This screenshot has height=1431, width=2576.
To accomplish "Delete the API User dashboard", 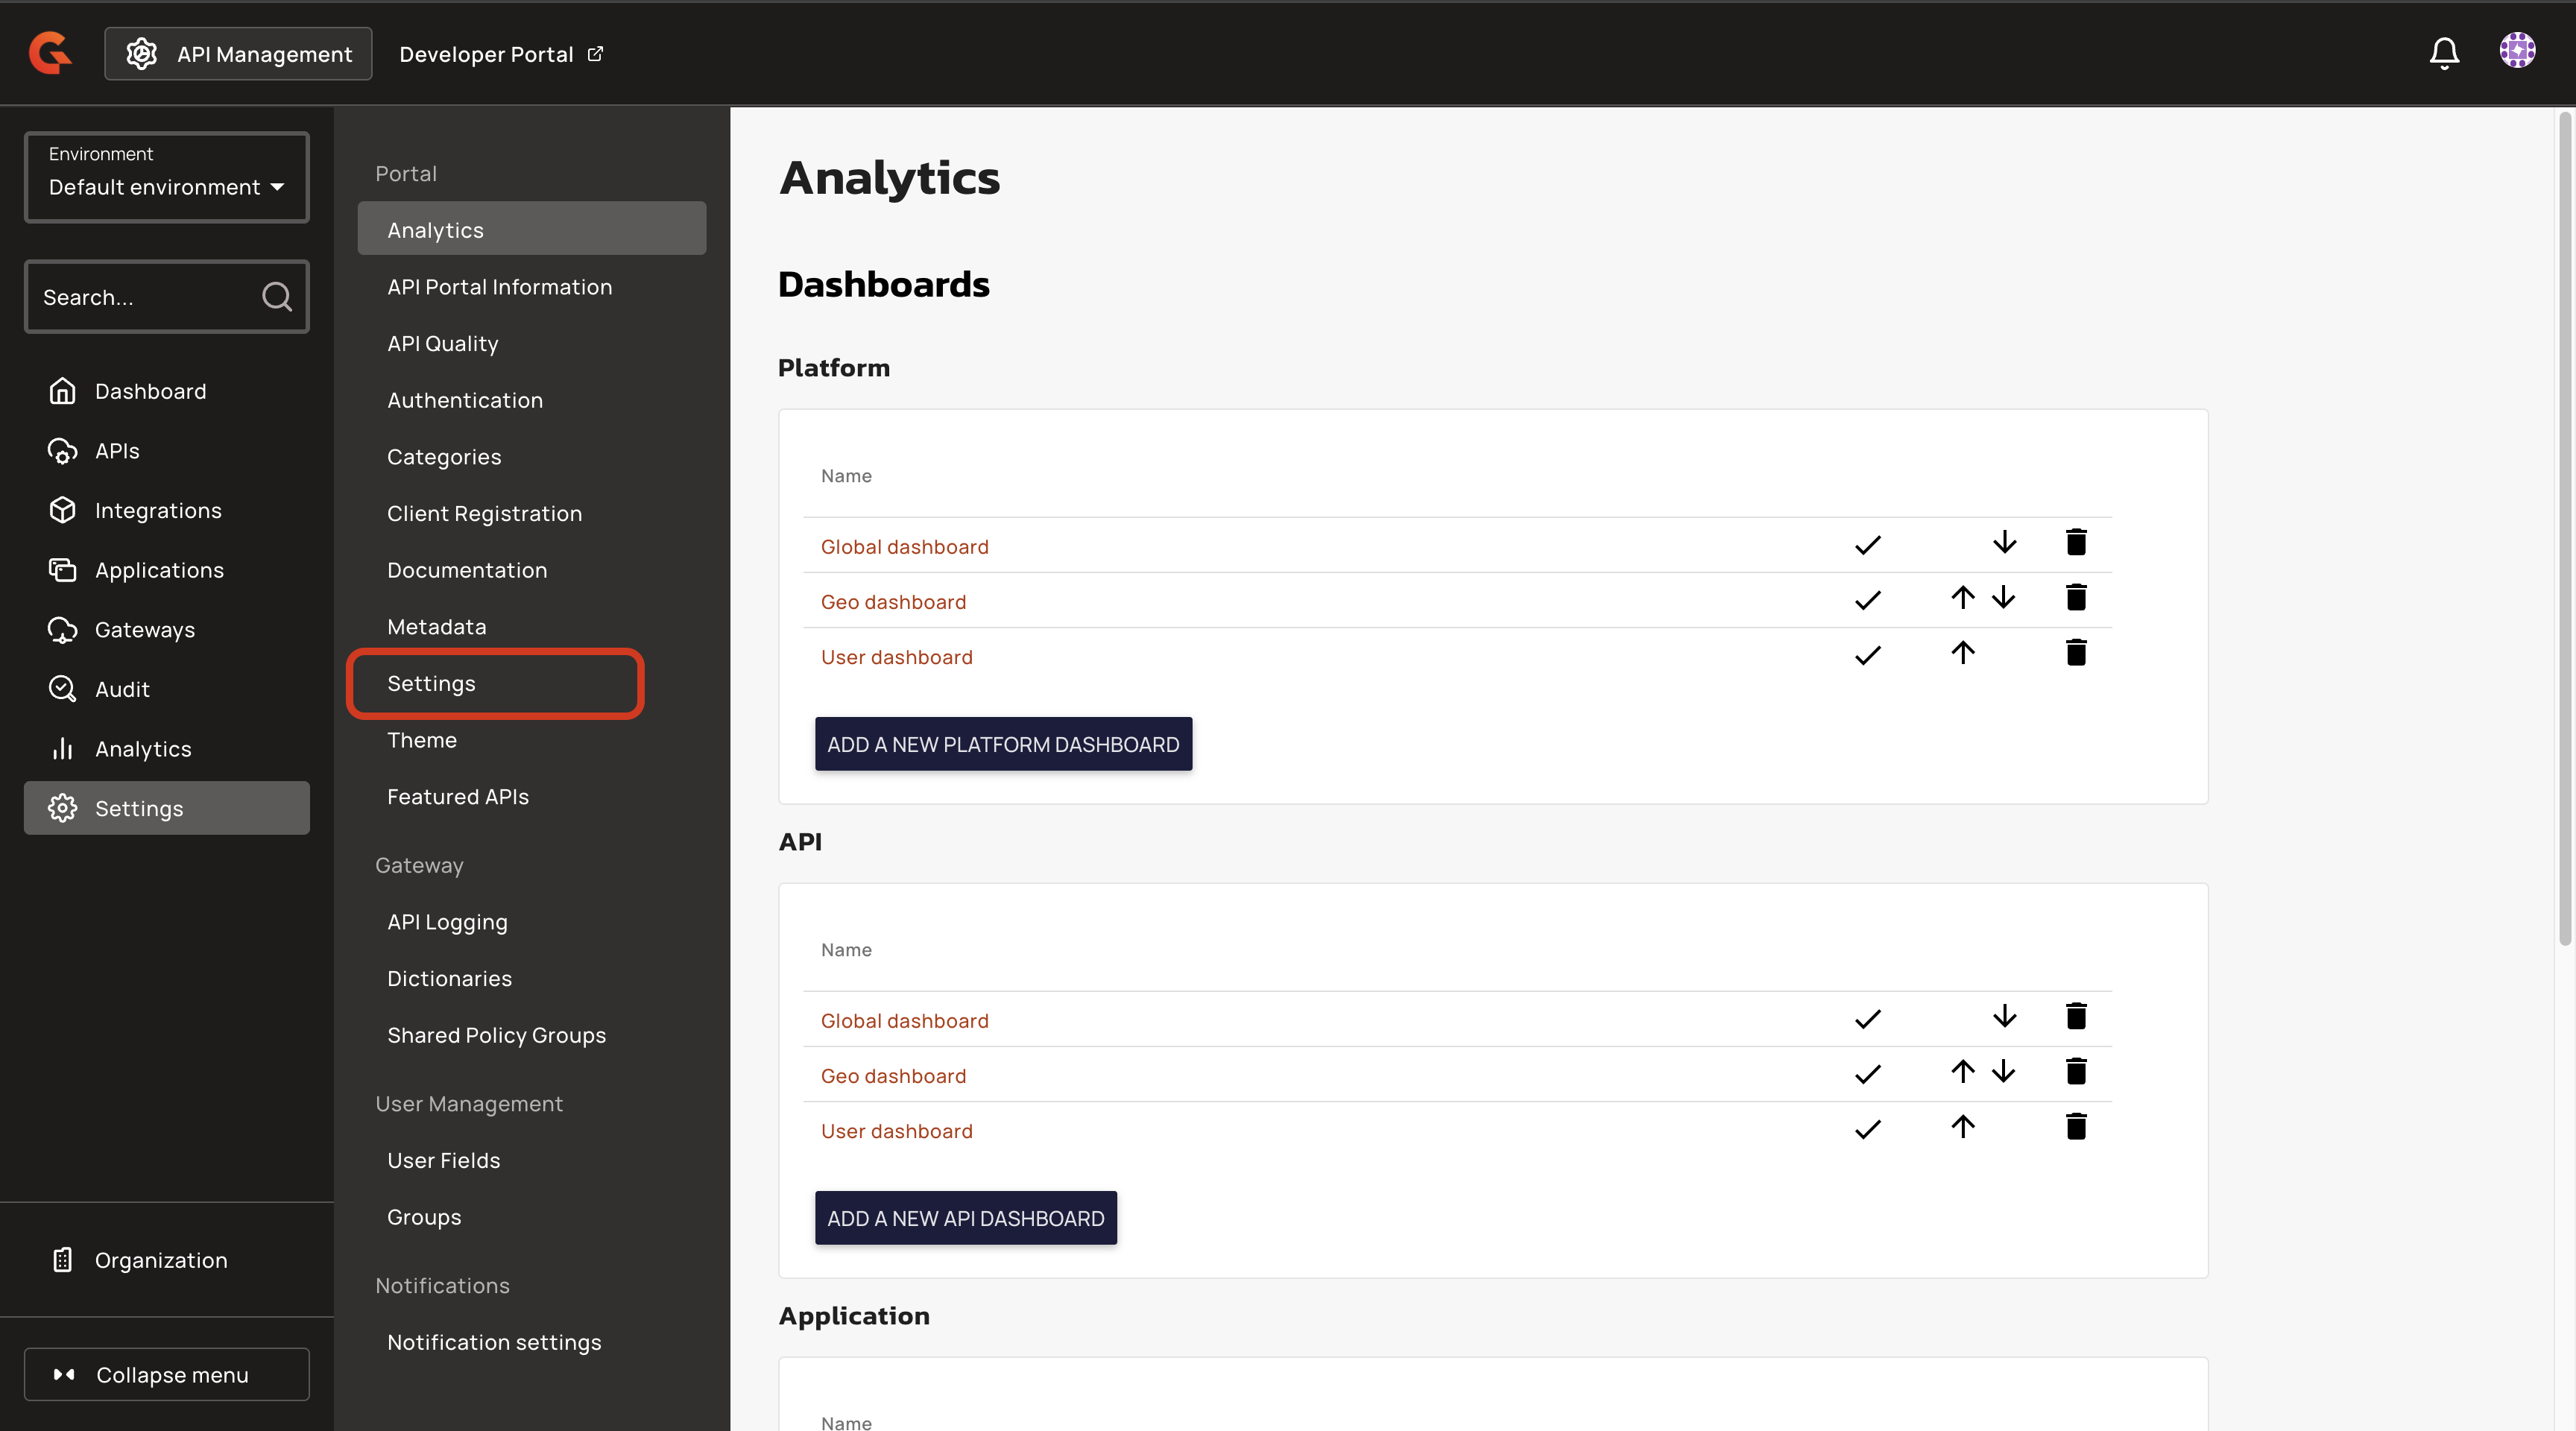I will (2075, 1127).
